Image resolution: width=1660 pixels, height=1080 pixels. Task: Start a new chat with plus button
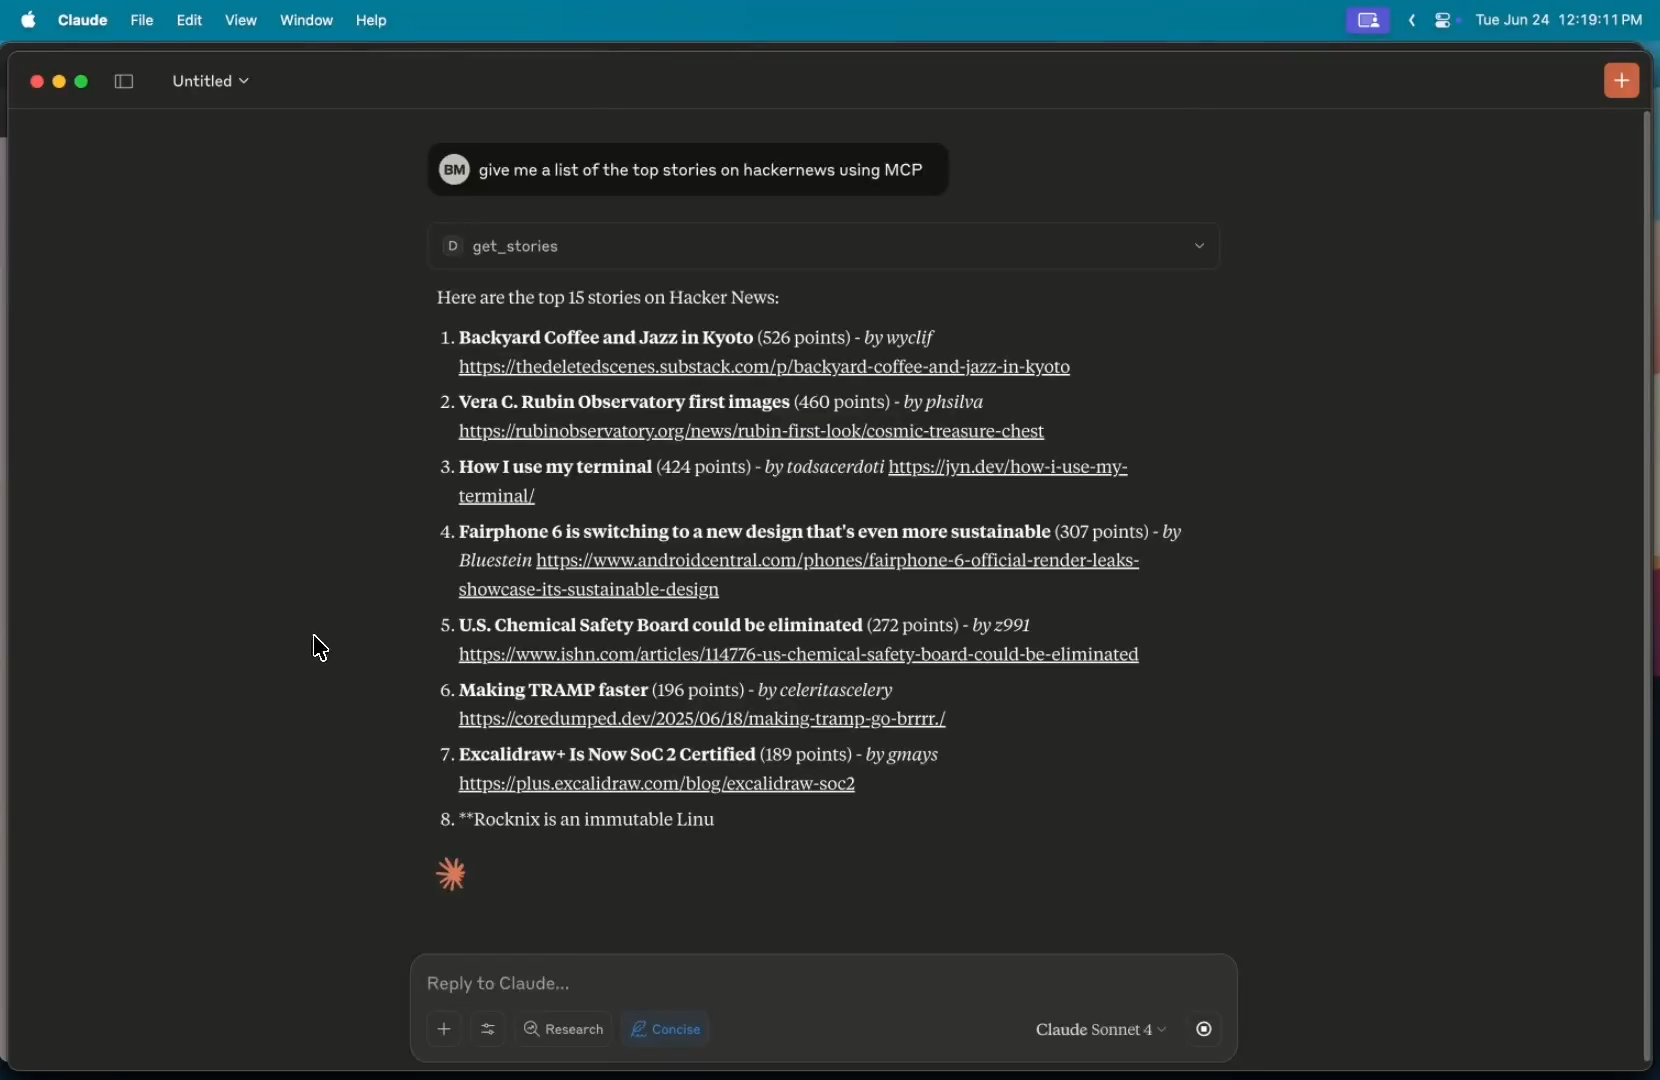coord(1622,81)
